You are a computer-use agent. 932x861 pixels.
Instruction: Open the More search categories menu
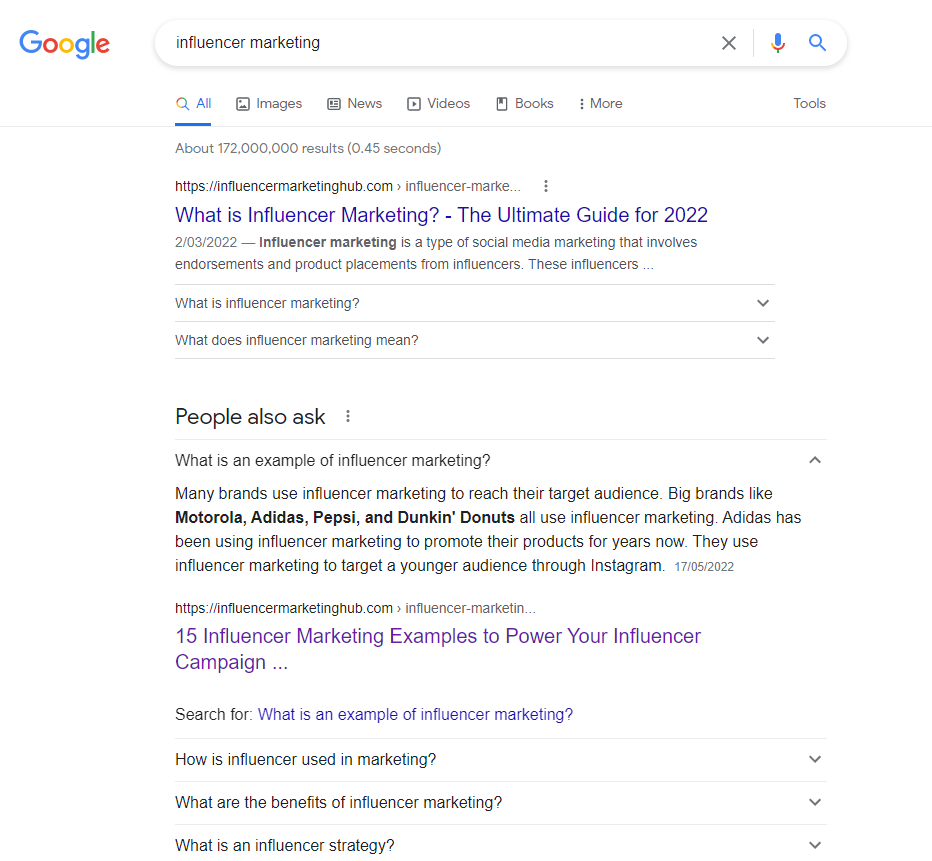[x=600, y=103]
